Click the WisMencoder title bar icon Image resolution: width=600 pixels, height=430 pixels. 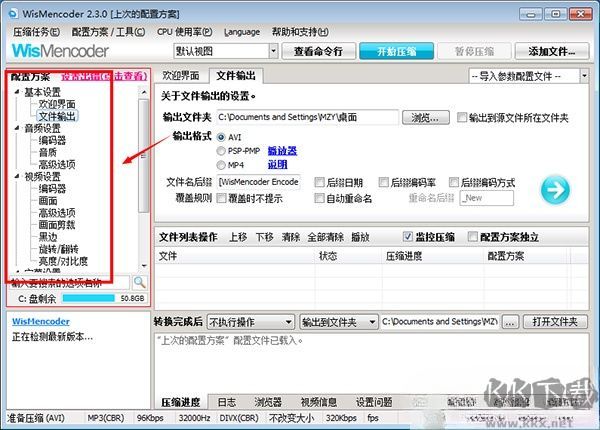click(x=13, y=14)
